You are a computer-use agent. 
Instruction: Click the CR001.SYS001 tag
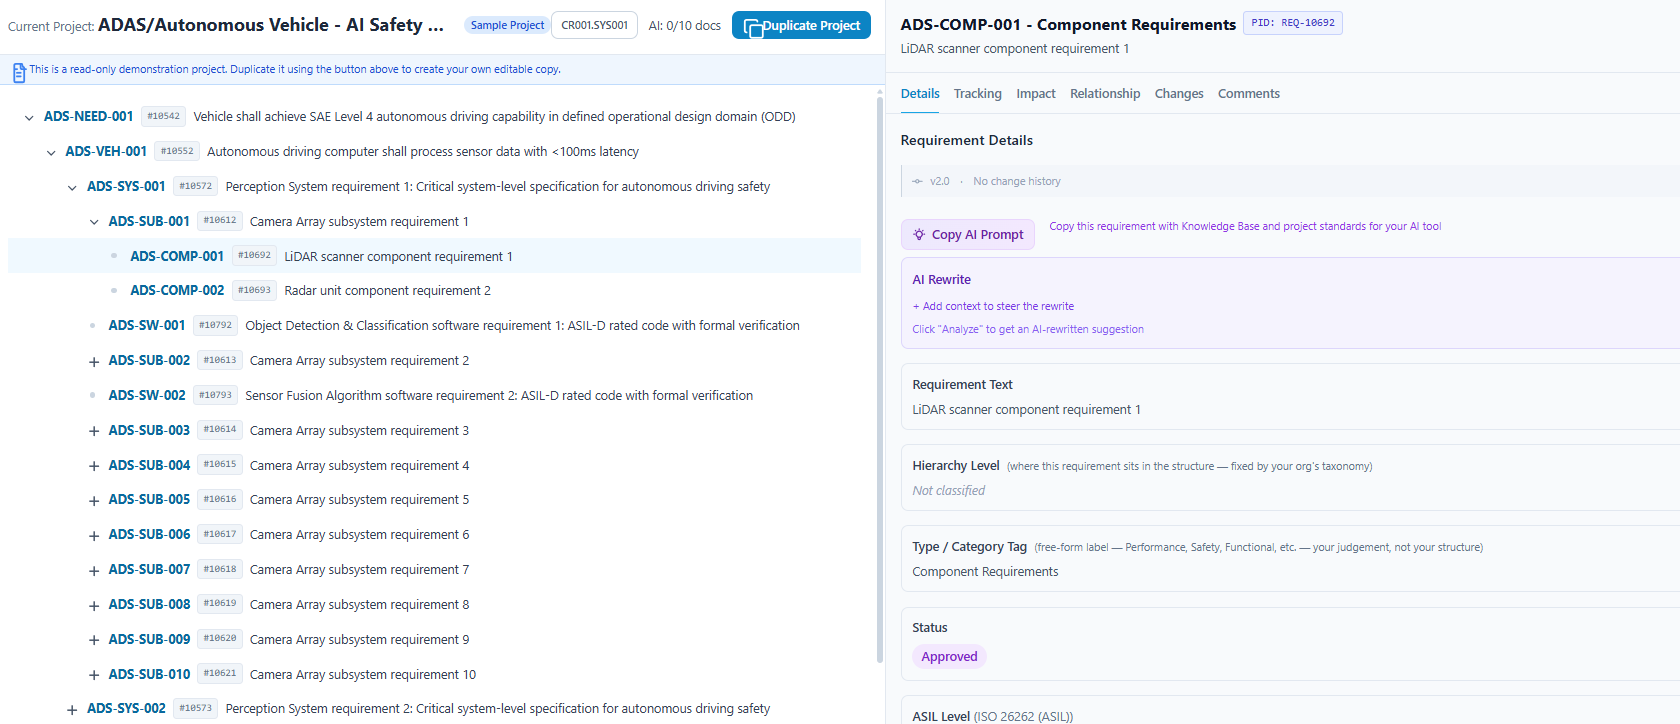595,25
